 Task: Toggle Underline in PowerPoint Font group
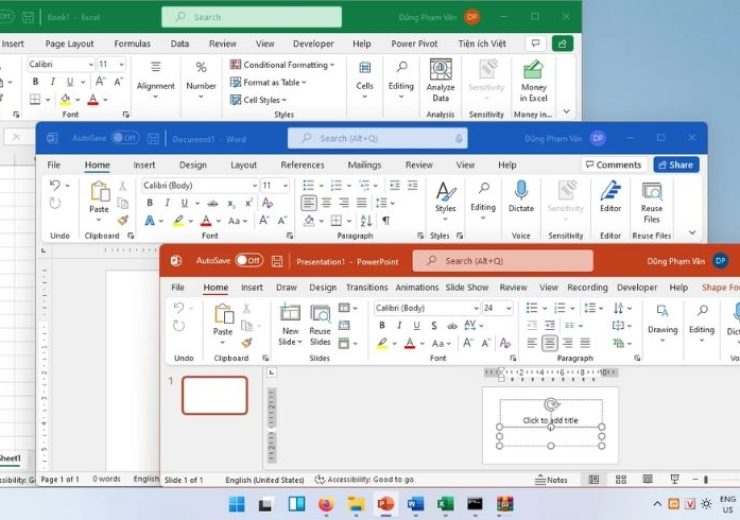click(416, 325)
